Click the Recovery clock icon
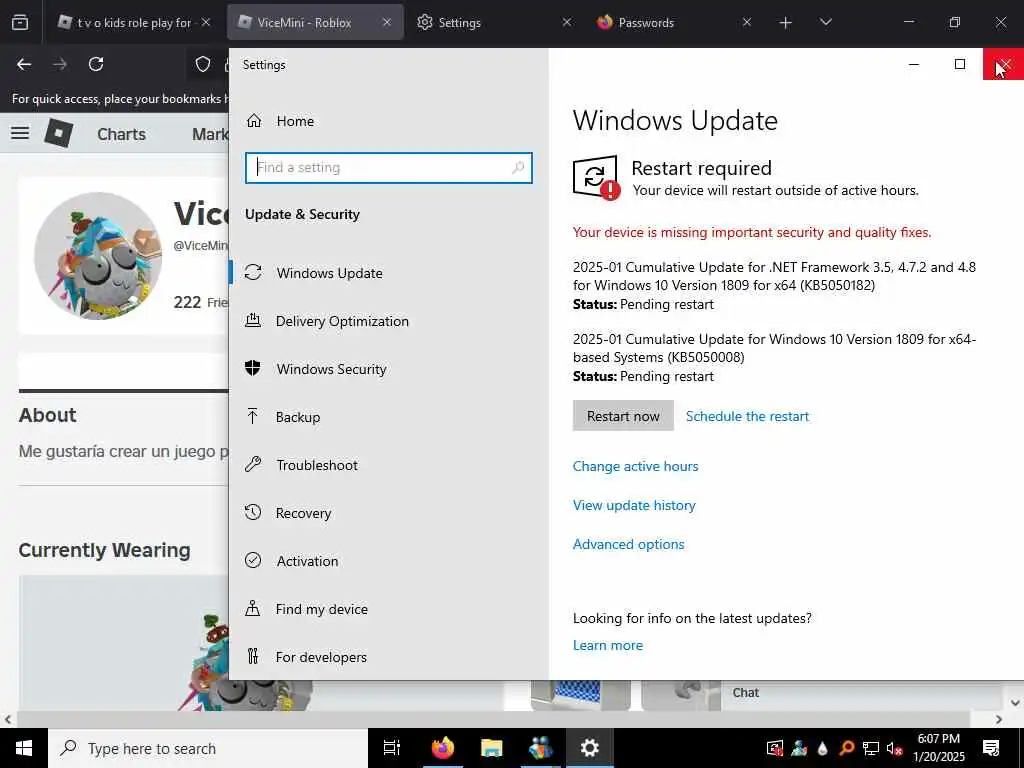This screenshot has width=1024, height=768. pos(253,512)
